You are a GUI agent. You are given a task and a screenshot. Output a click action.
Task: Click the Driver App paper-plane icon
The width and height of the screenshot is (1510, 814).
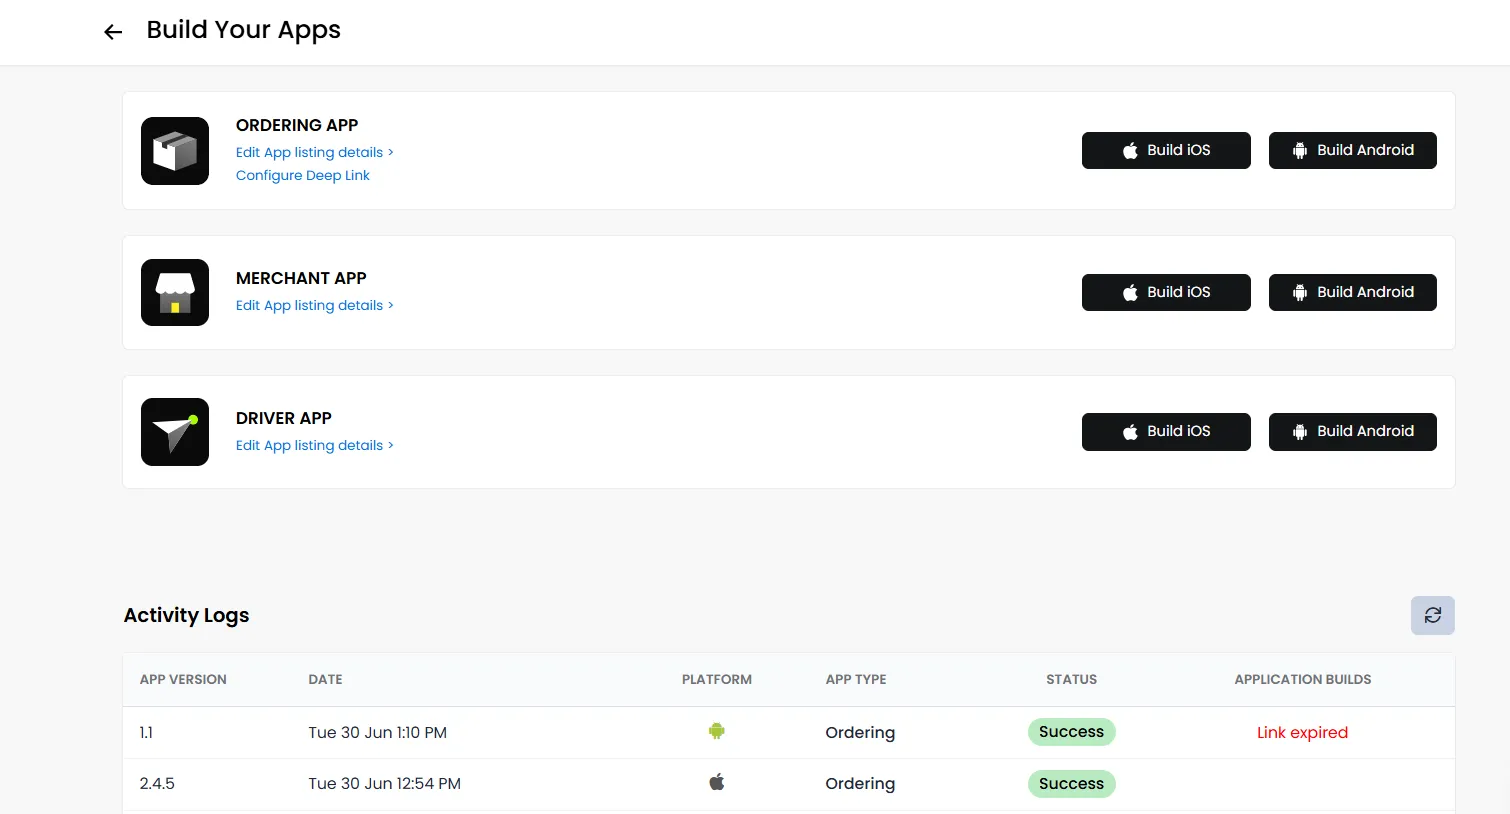[x=175, y=432]
